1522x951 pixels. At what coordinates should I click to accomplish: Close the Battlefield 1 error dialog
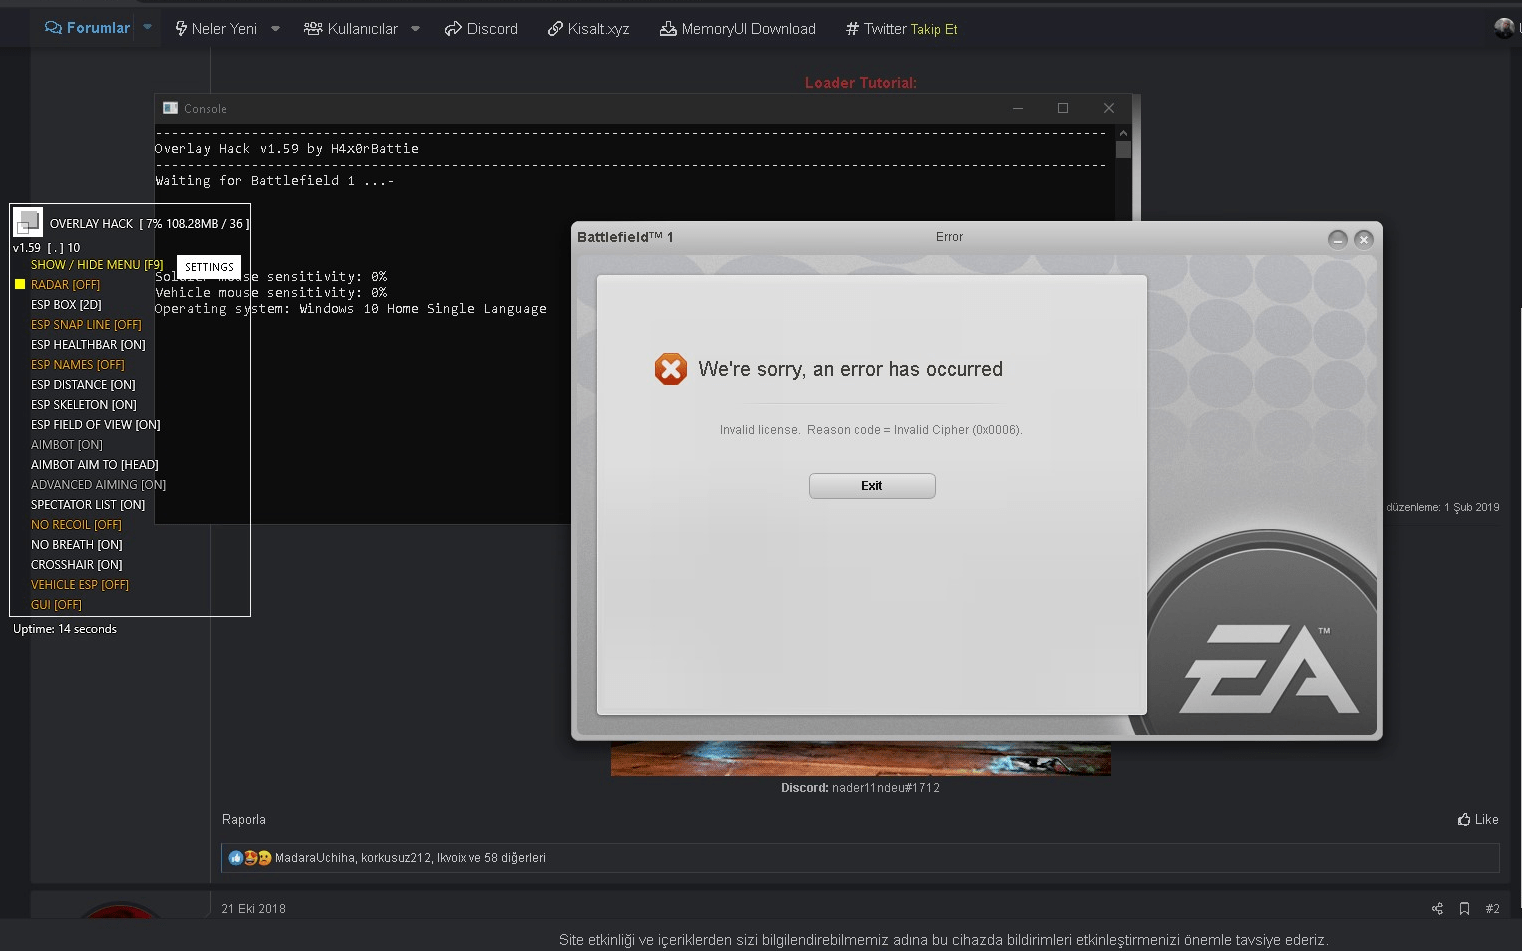(x=1364, y=239)
